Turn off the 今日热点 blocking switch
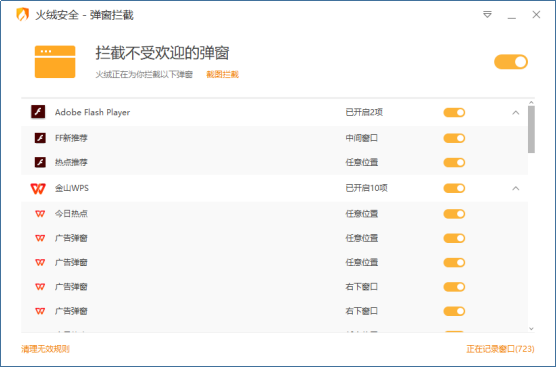This screenshot has height=368, width=557. pos(454,214)
